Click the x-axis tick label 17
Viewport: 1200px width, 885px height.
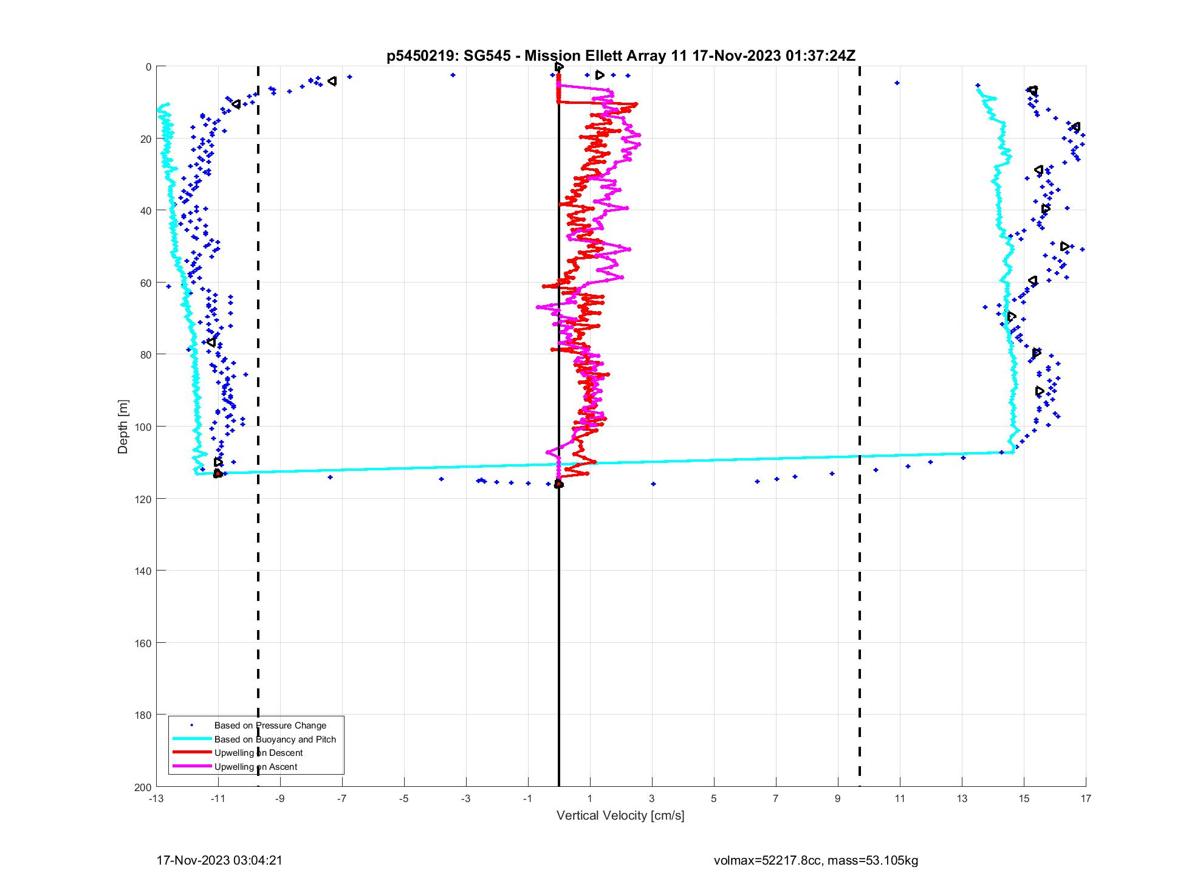(1086, 799)
